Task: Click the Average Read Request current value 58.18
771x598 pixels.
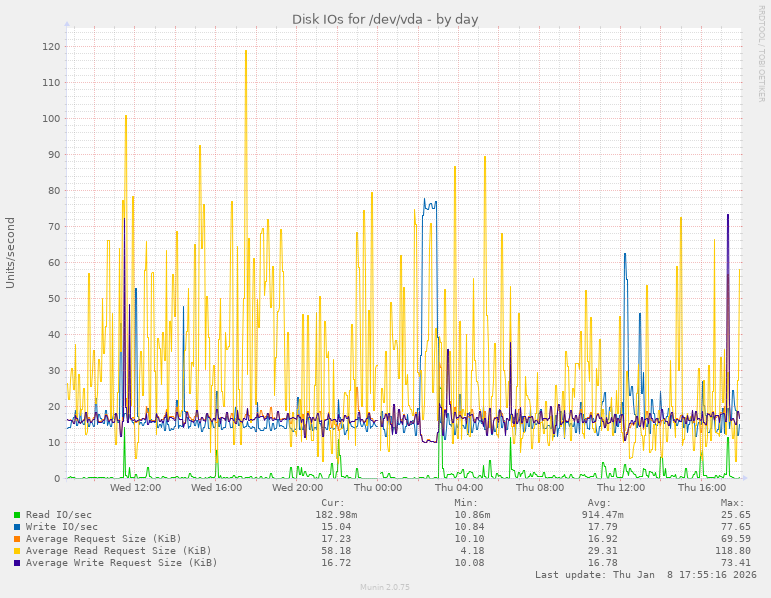Action: tap(336, 551)
